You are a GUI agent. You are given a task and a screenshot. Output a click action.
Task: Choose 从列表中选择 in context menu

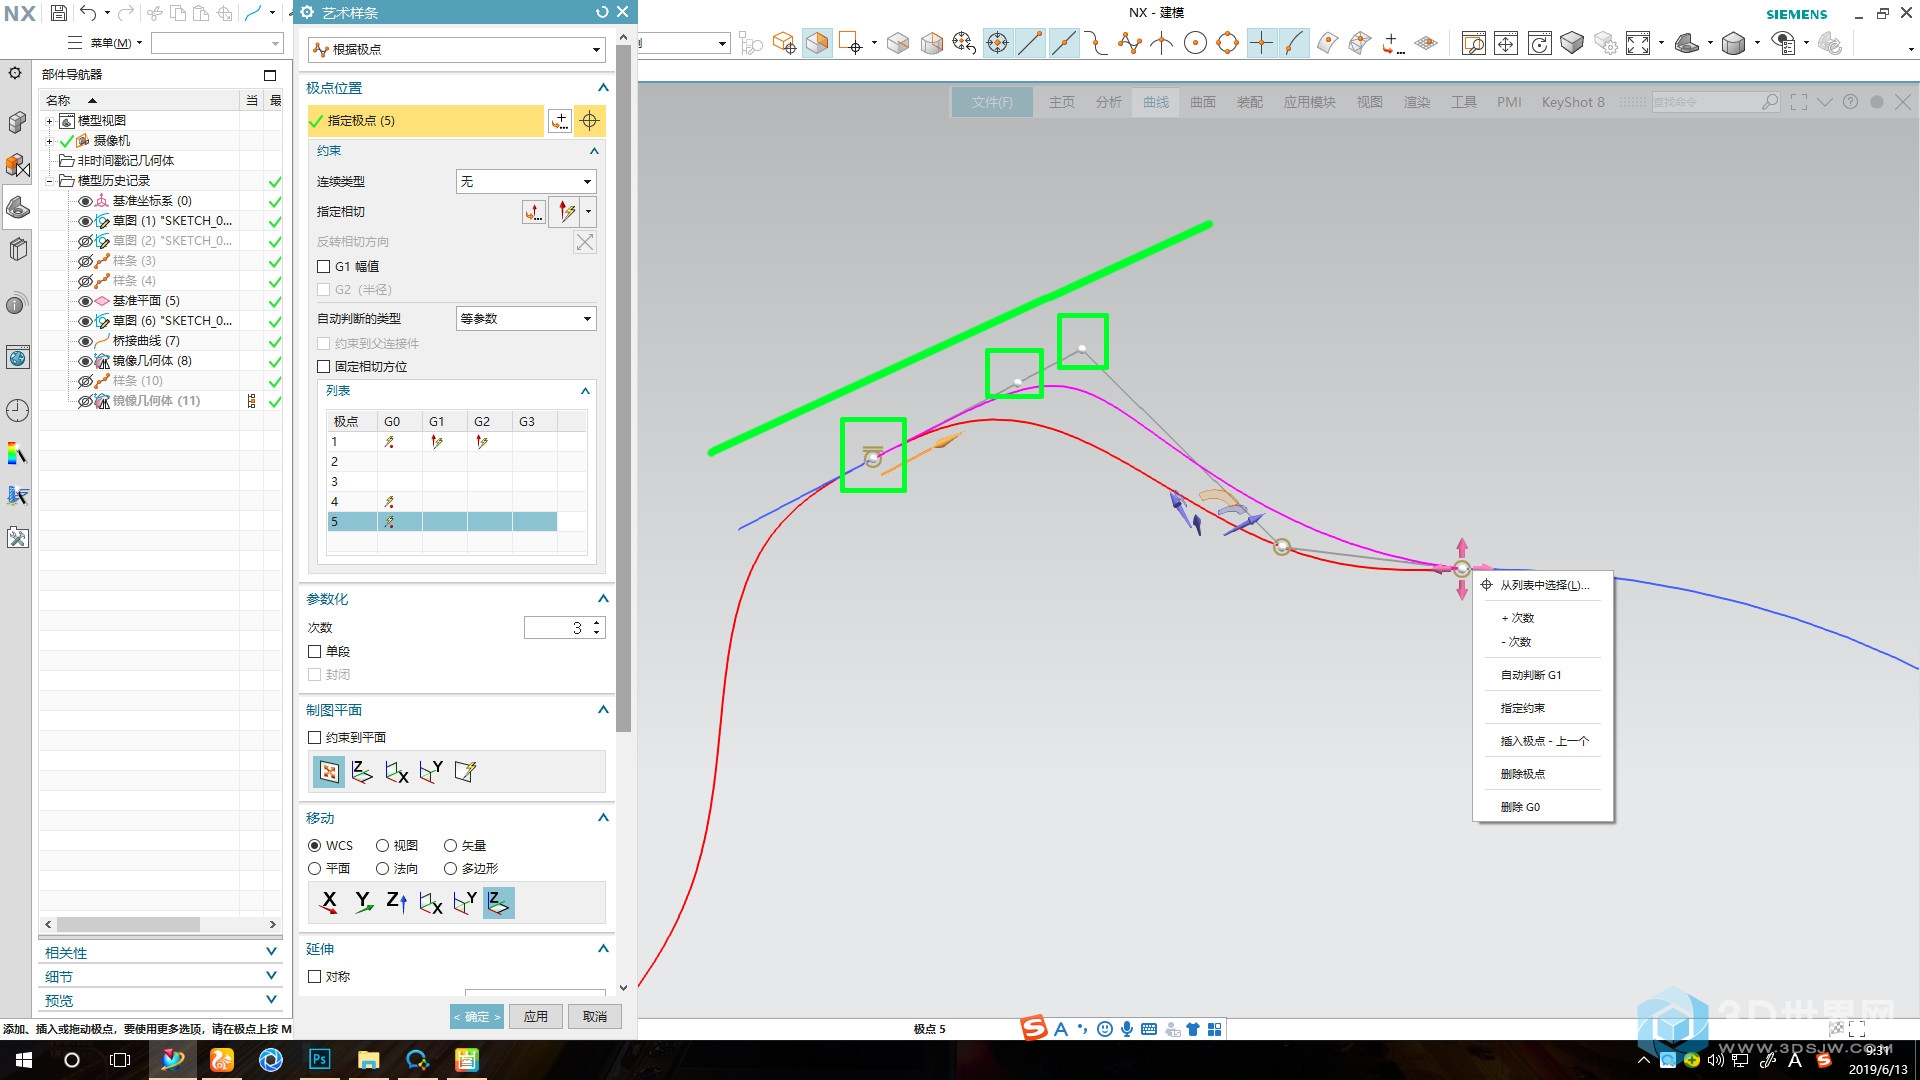(x=1544, y=586)
